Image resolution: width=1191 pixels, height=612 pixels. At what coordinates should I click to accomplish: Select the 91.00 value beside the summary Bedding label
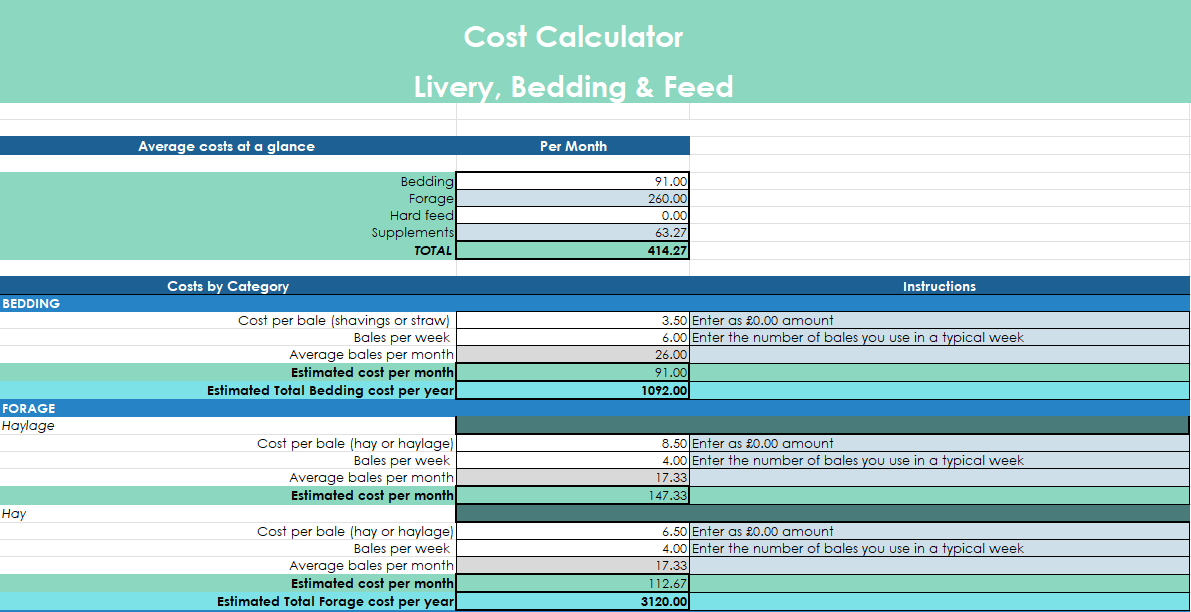coord(573,181)
